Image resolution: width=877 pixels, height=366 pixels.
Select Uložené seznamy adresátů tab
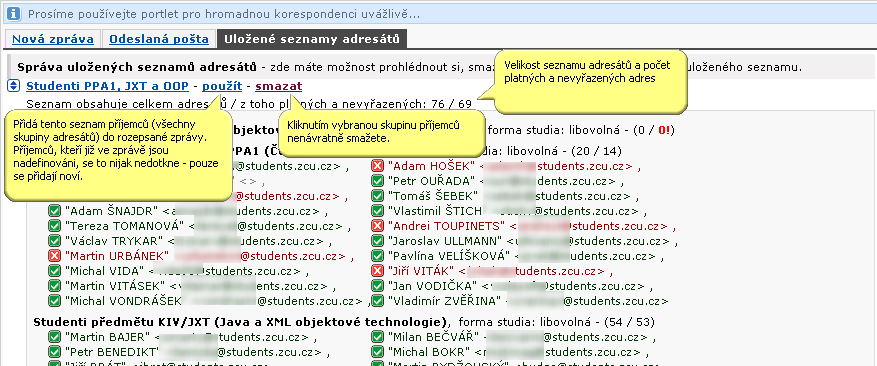click(x=312, y=39)
